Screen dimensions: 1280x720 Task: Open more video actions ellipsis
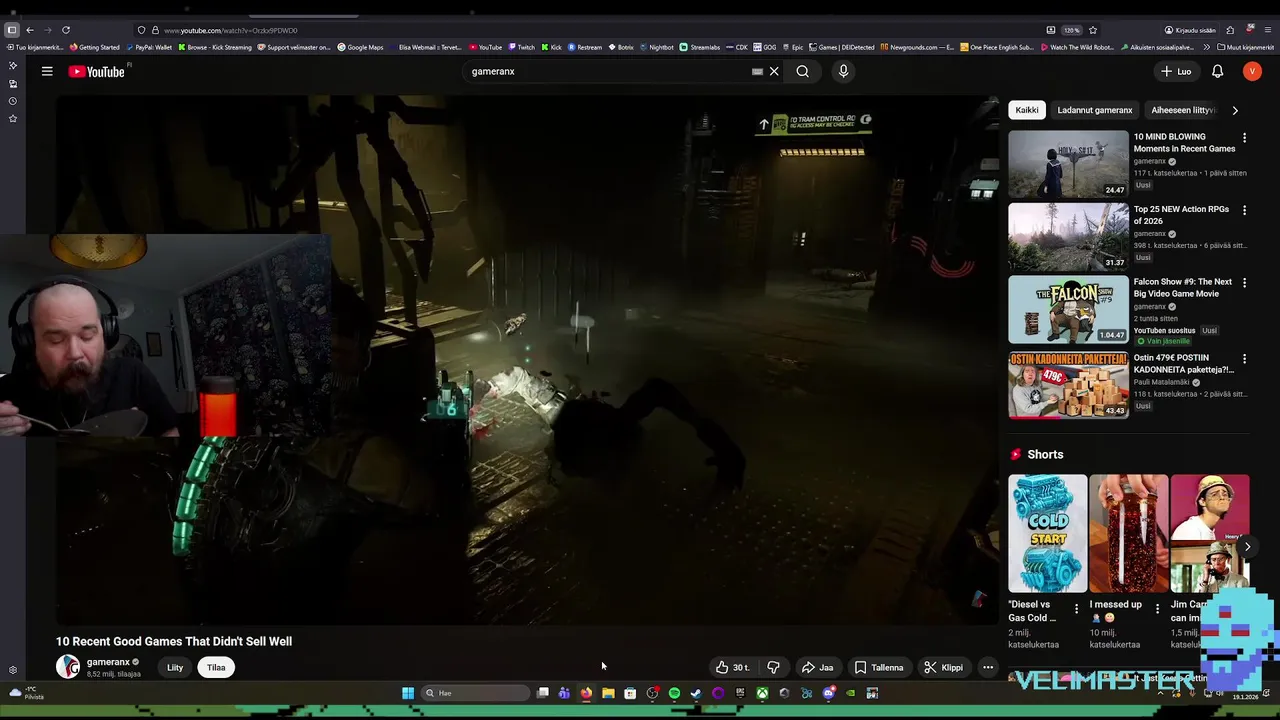tap(987, 667)
